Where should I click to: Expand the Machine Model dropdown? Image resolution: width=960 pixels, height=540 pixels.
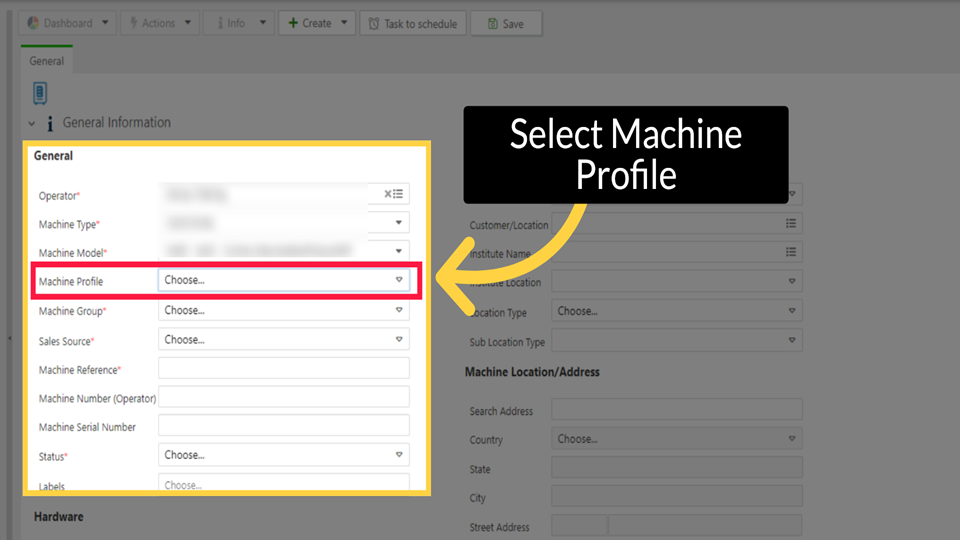(x=398, y=251)
